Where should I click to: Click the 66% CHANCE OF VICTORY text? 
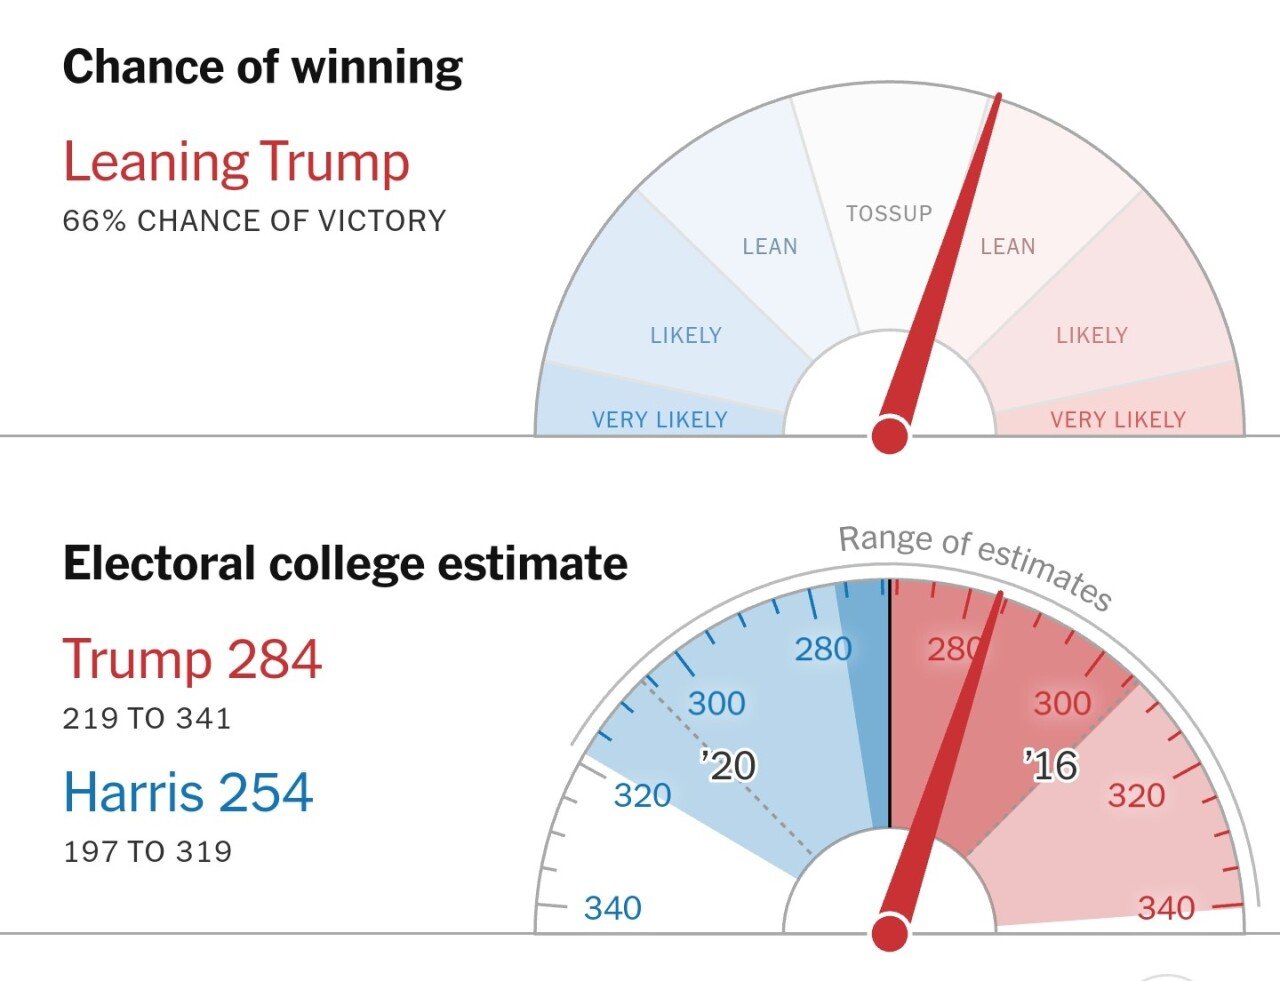click(x=254, y=221)
